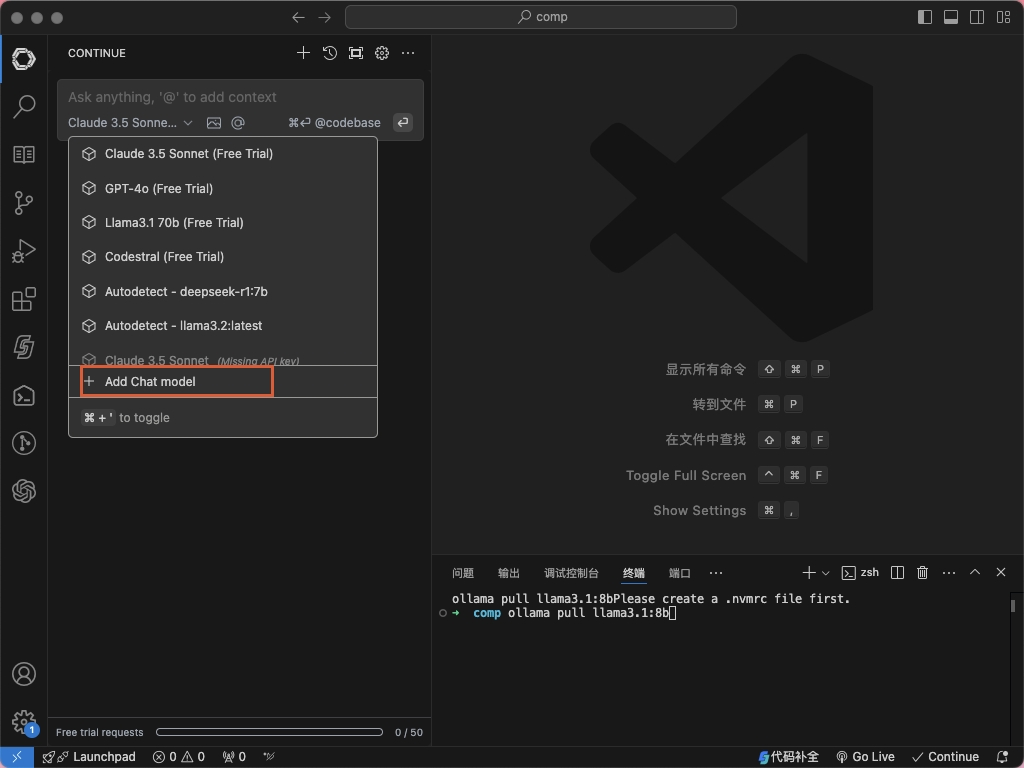Click 代码补全 in status bar
Image resolution: width=1024 pixels, height=768 pixels.
coord(788,757)
